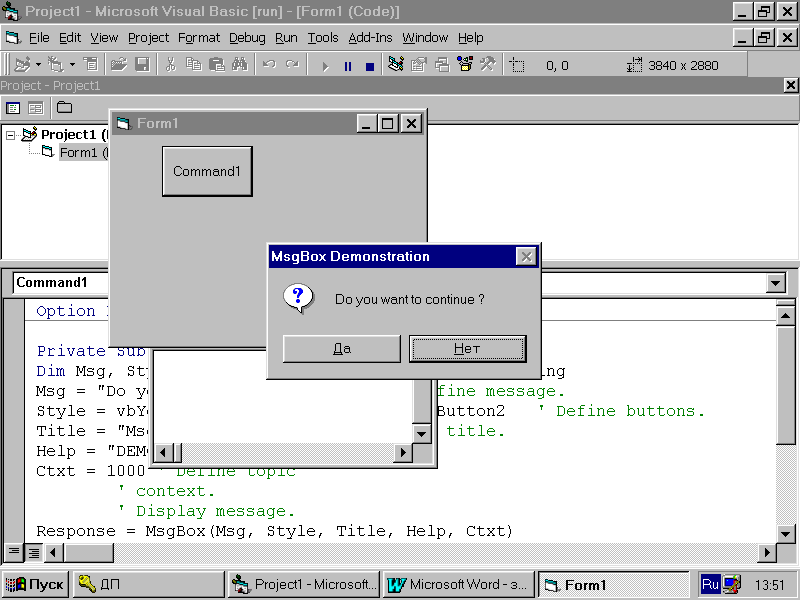The image size is (800, 600).
Task: Open the Debug menu
Action: (x=247, y=38)
